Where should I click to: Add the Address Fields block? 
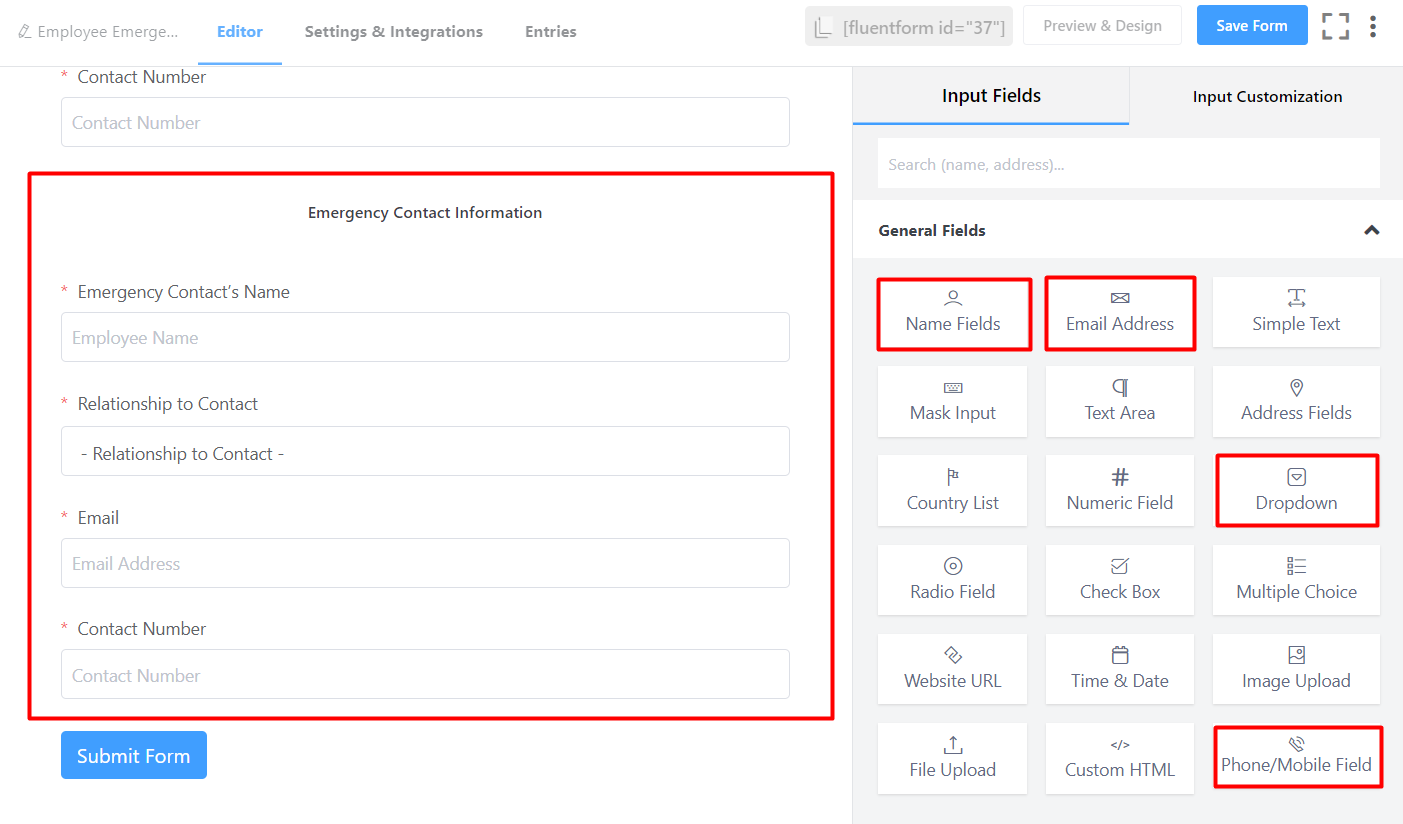click(x=1295, y=402)
